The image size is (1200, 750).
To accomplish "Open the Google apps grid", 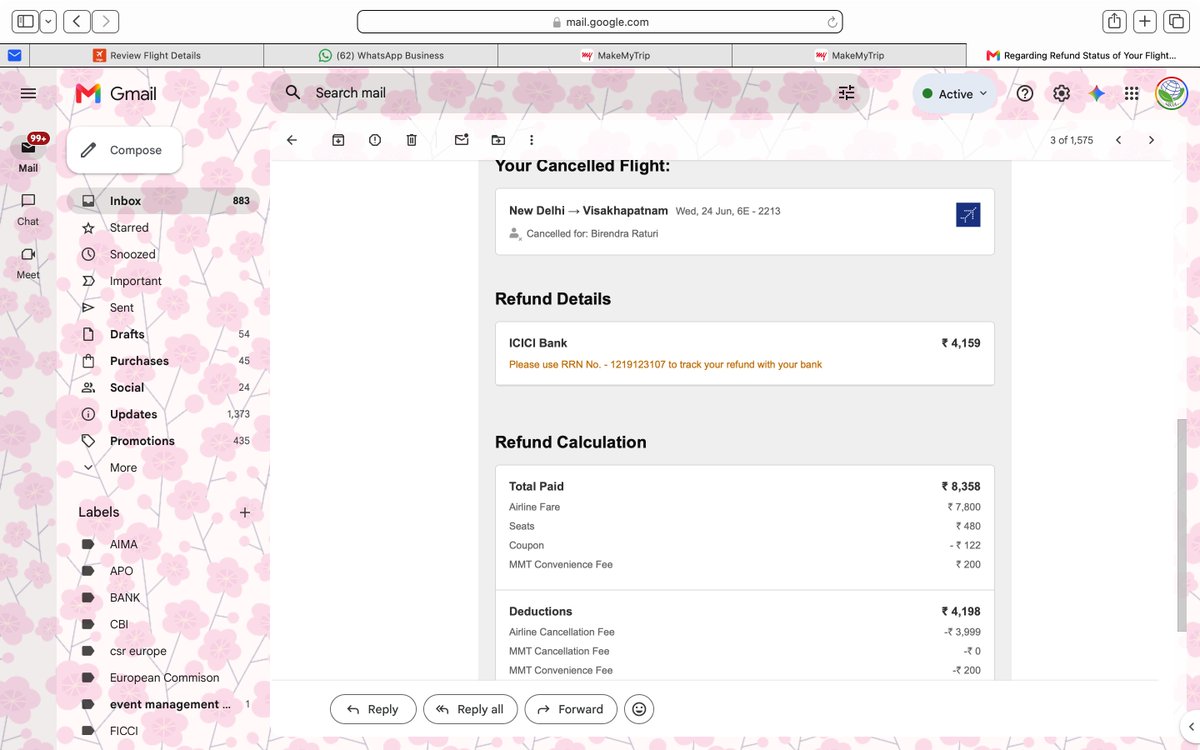I will point(1132,93).
